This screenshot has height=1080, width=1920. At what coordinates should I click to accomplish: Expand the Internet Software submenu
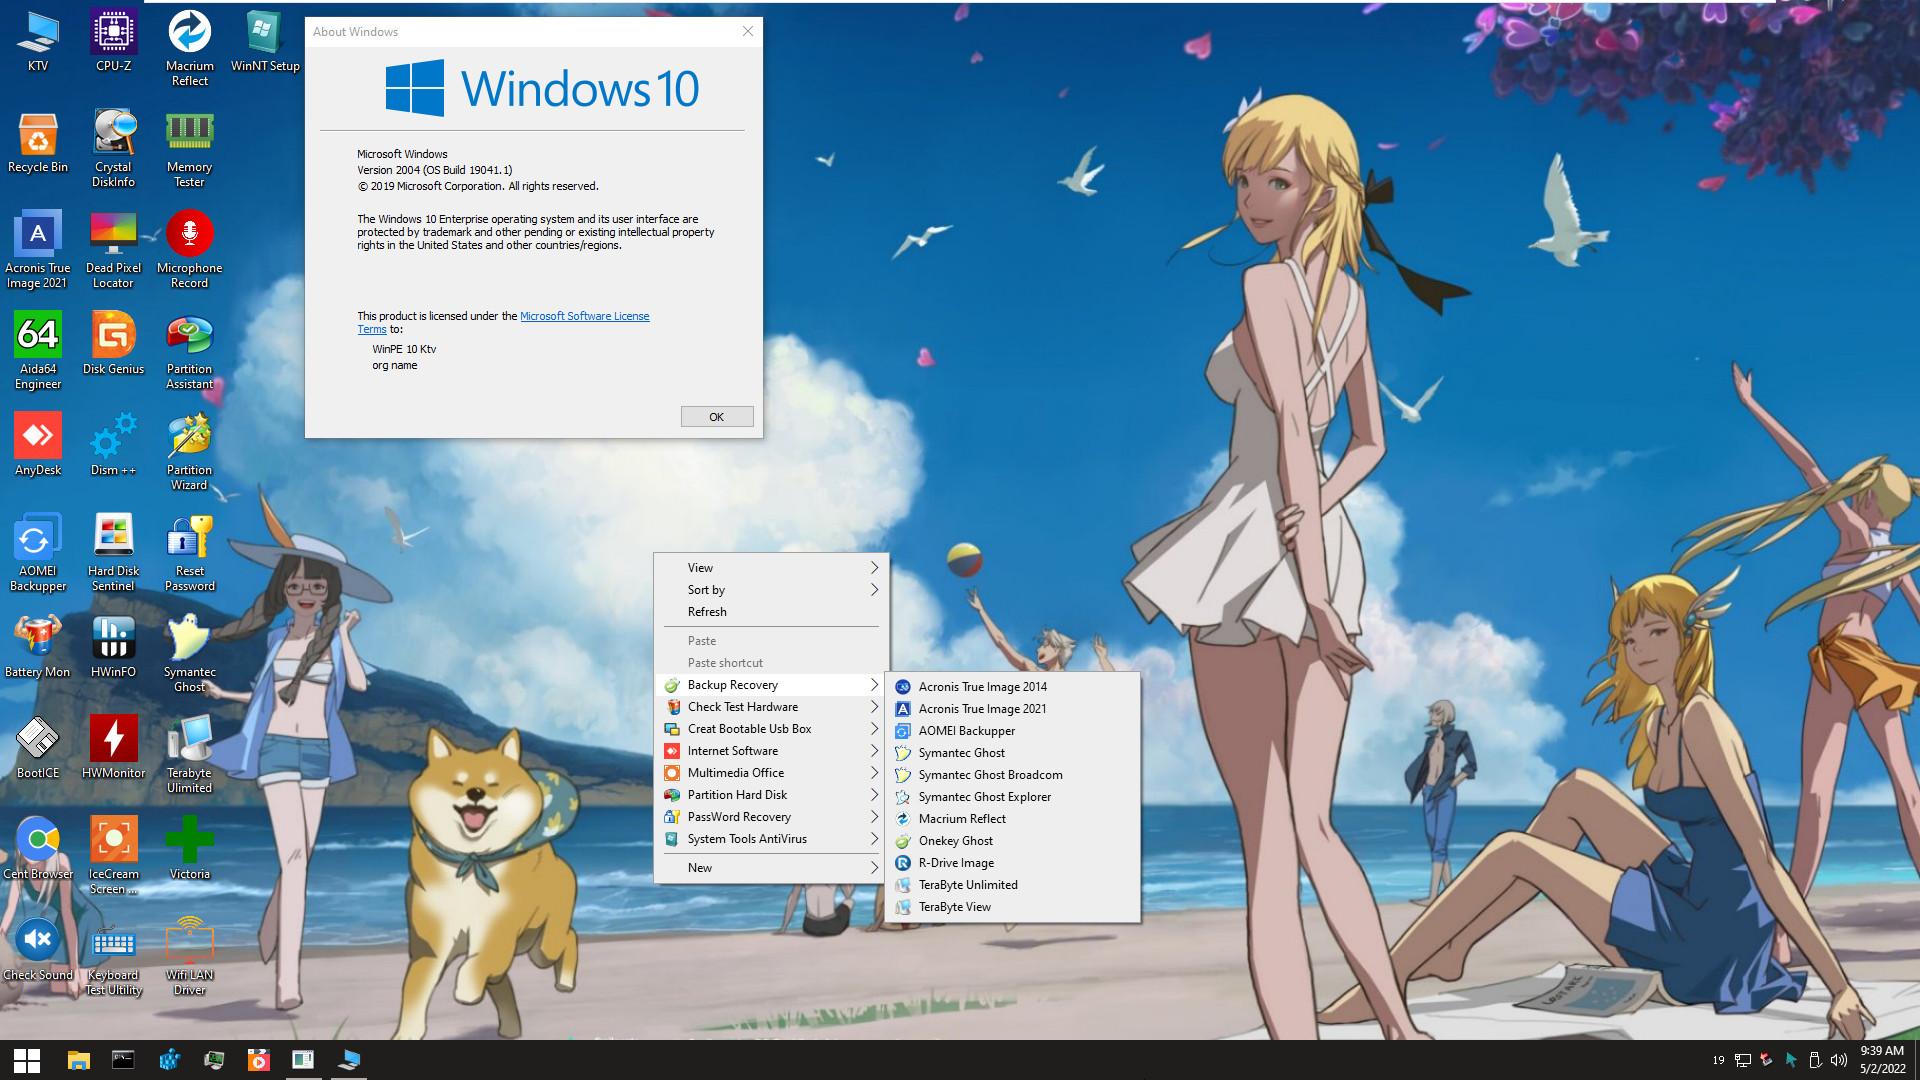(x=771, y=751)
